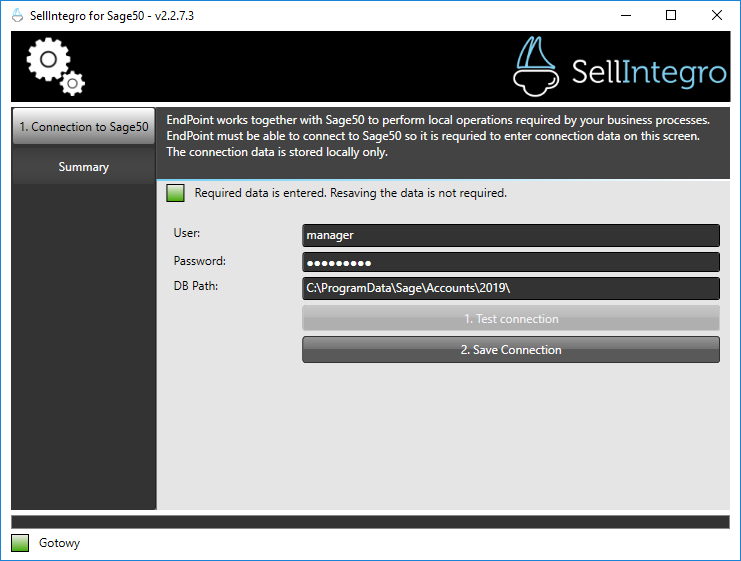This screenshot has width=741, height=561.
Task: Click the 'DB Path:' label
Action: click(196, 287)
